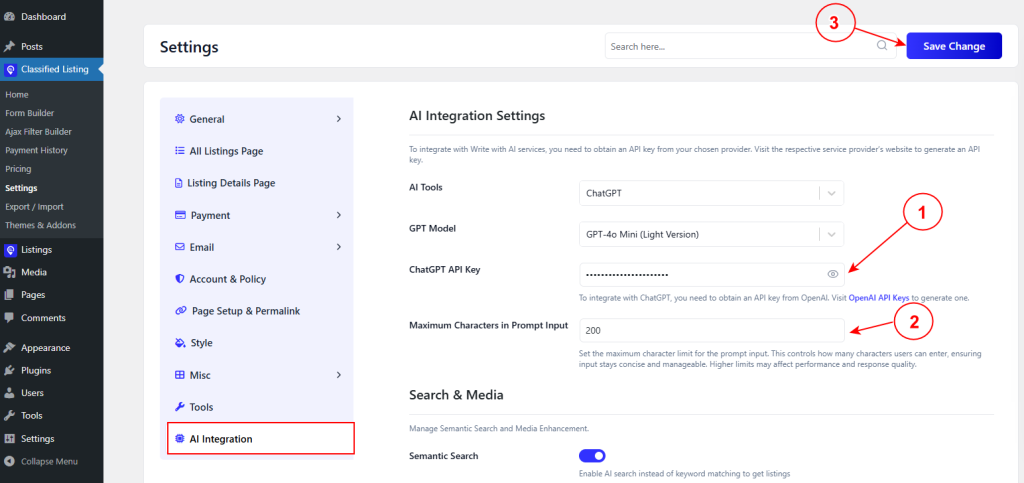Click the Tools wrench icon in WordPress sidebar
The height and width of the screenshot is (483, 1024).
9,416
